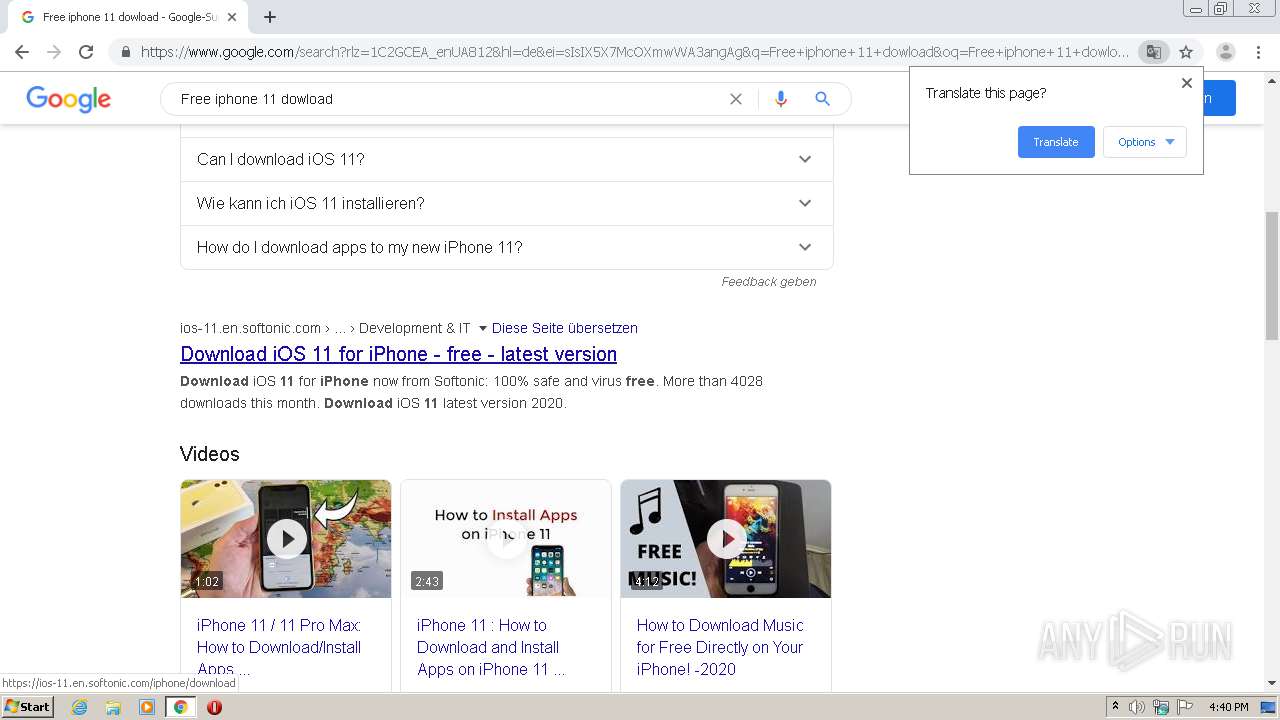Focus the browser address bar URL
This screenshot has height=720, width=1280.
(x=635, y=52)
